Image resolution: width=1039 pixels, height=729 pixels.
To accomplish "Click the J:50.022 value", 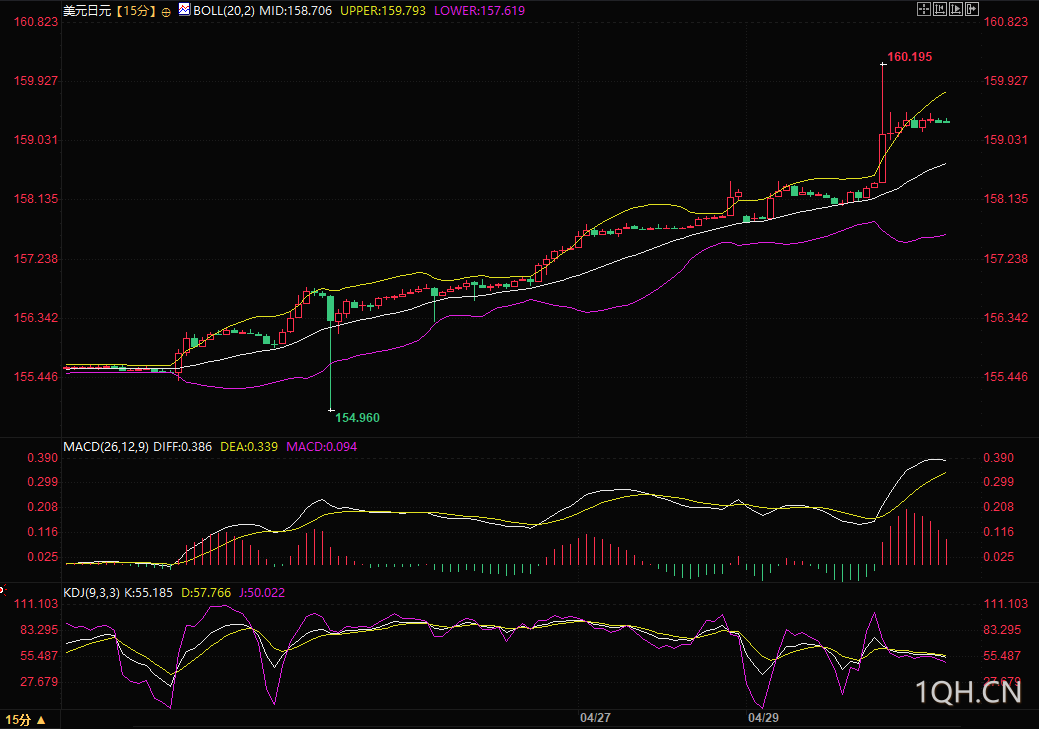I will (262, 592).
